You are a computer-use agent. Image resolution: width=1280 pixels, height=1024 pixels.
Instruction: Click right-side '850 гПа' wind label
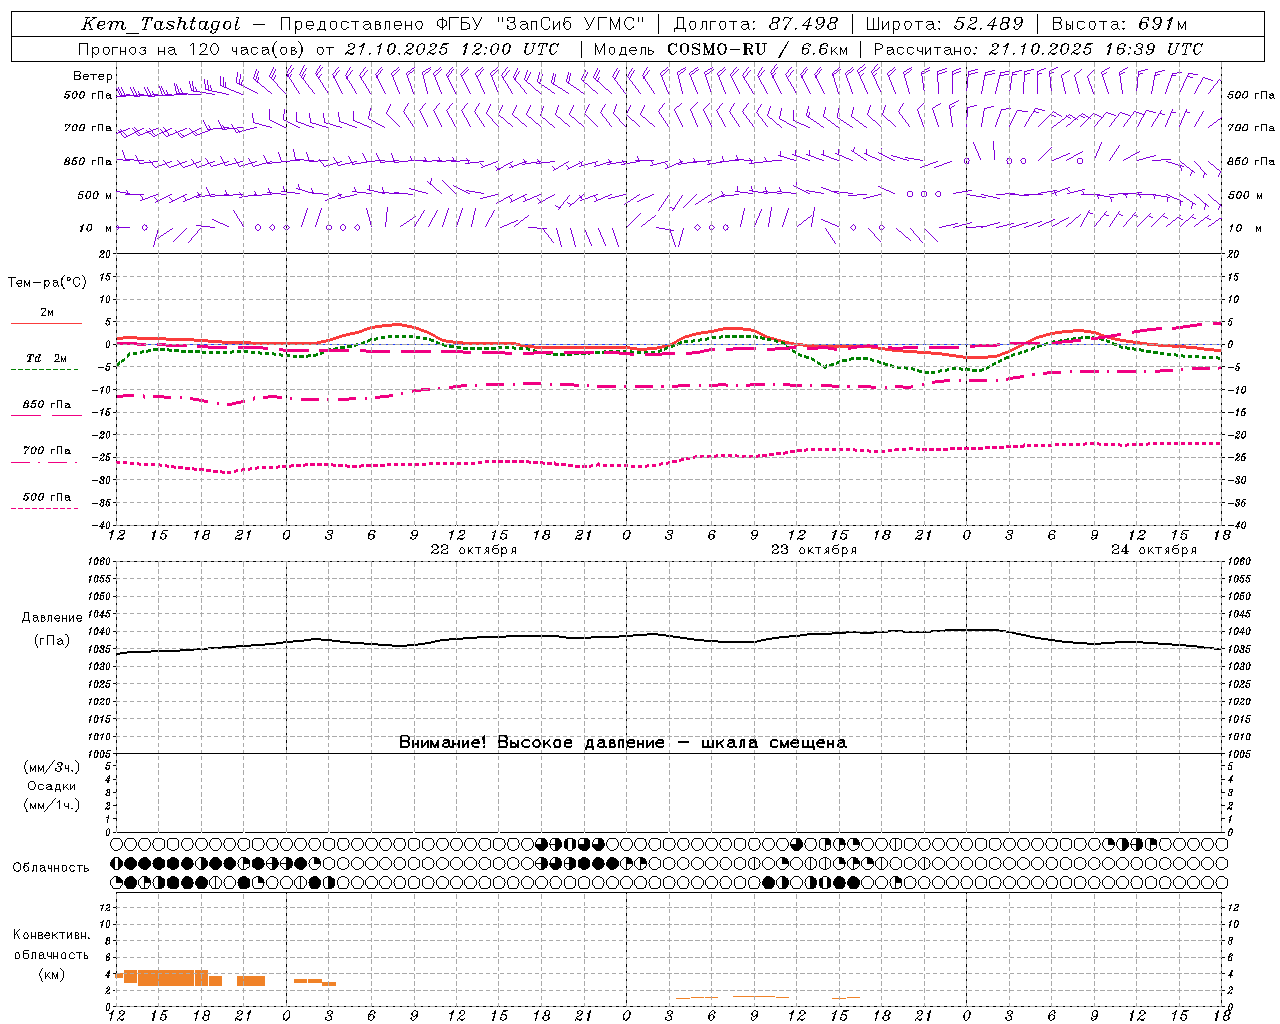1251,161
